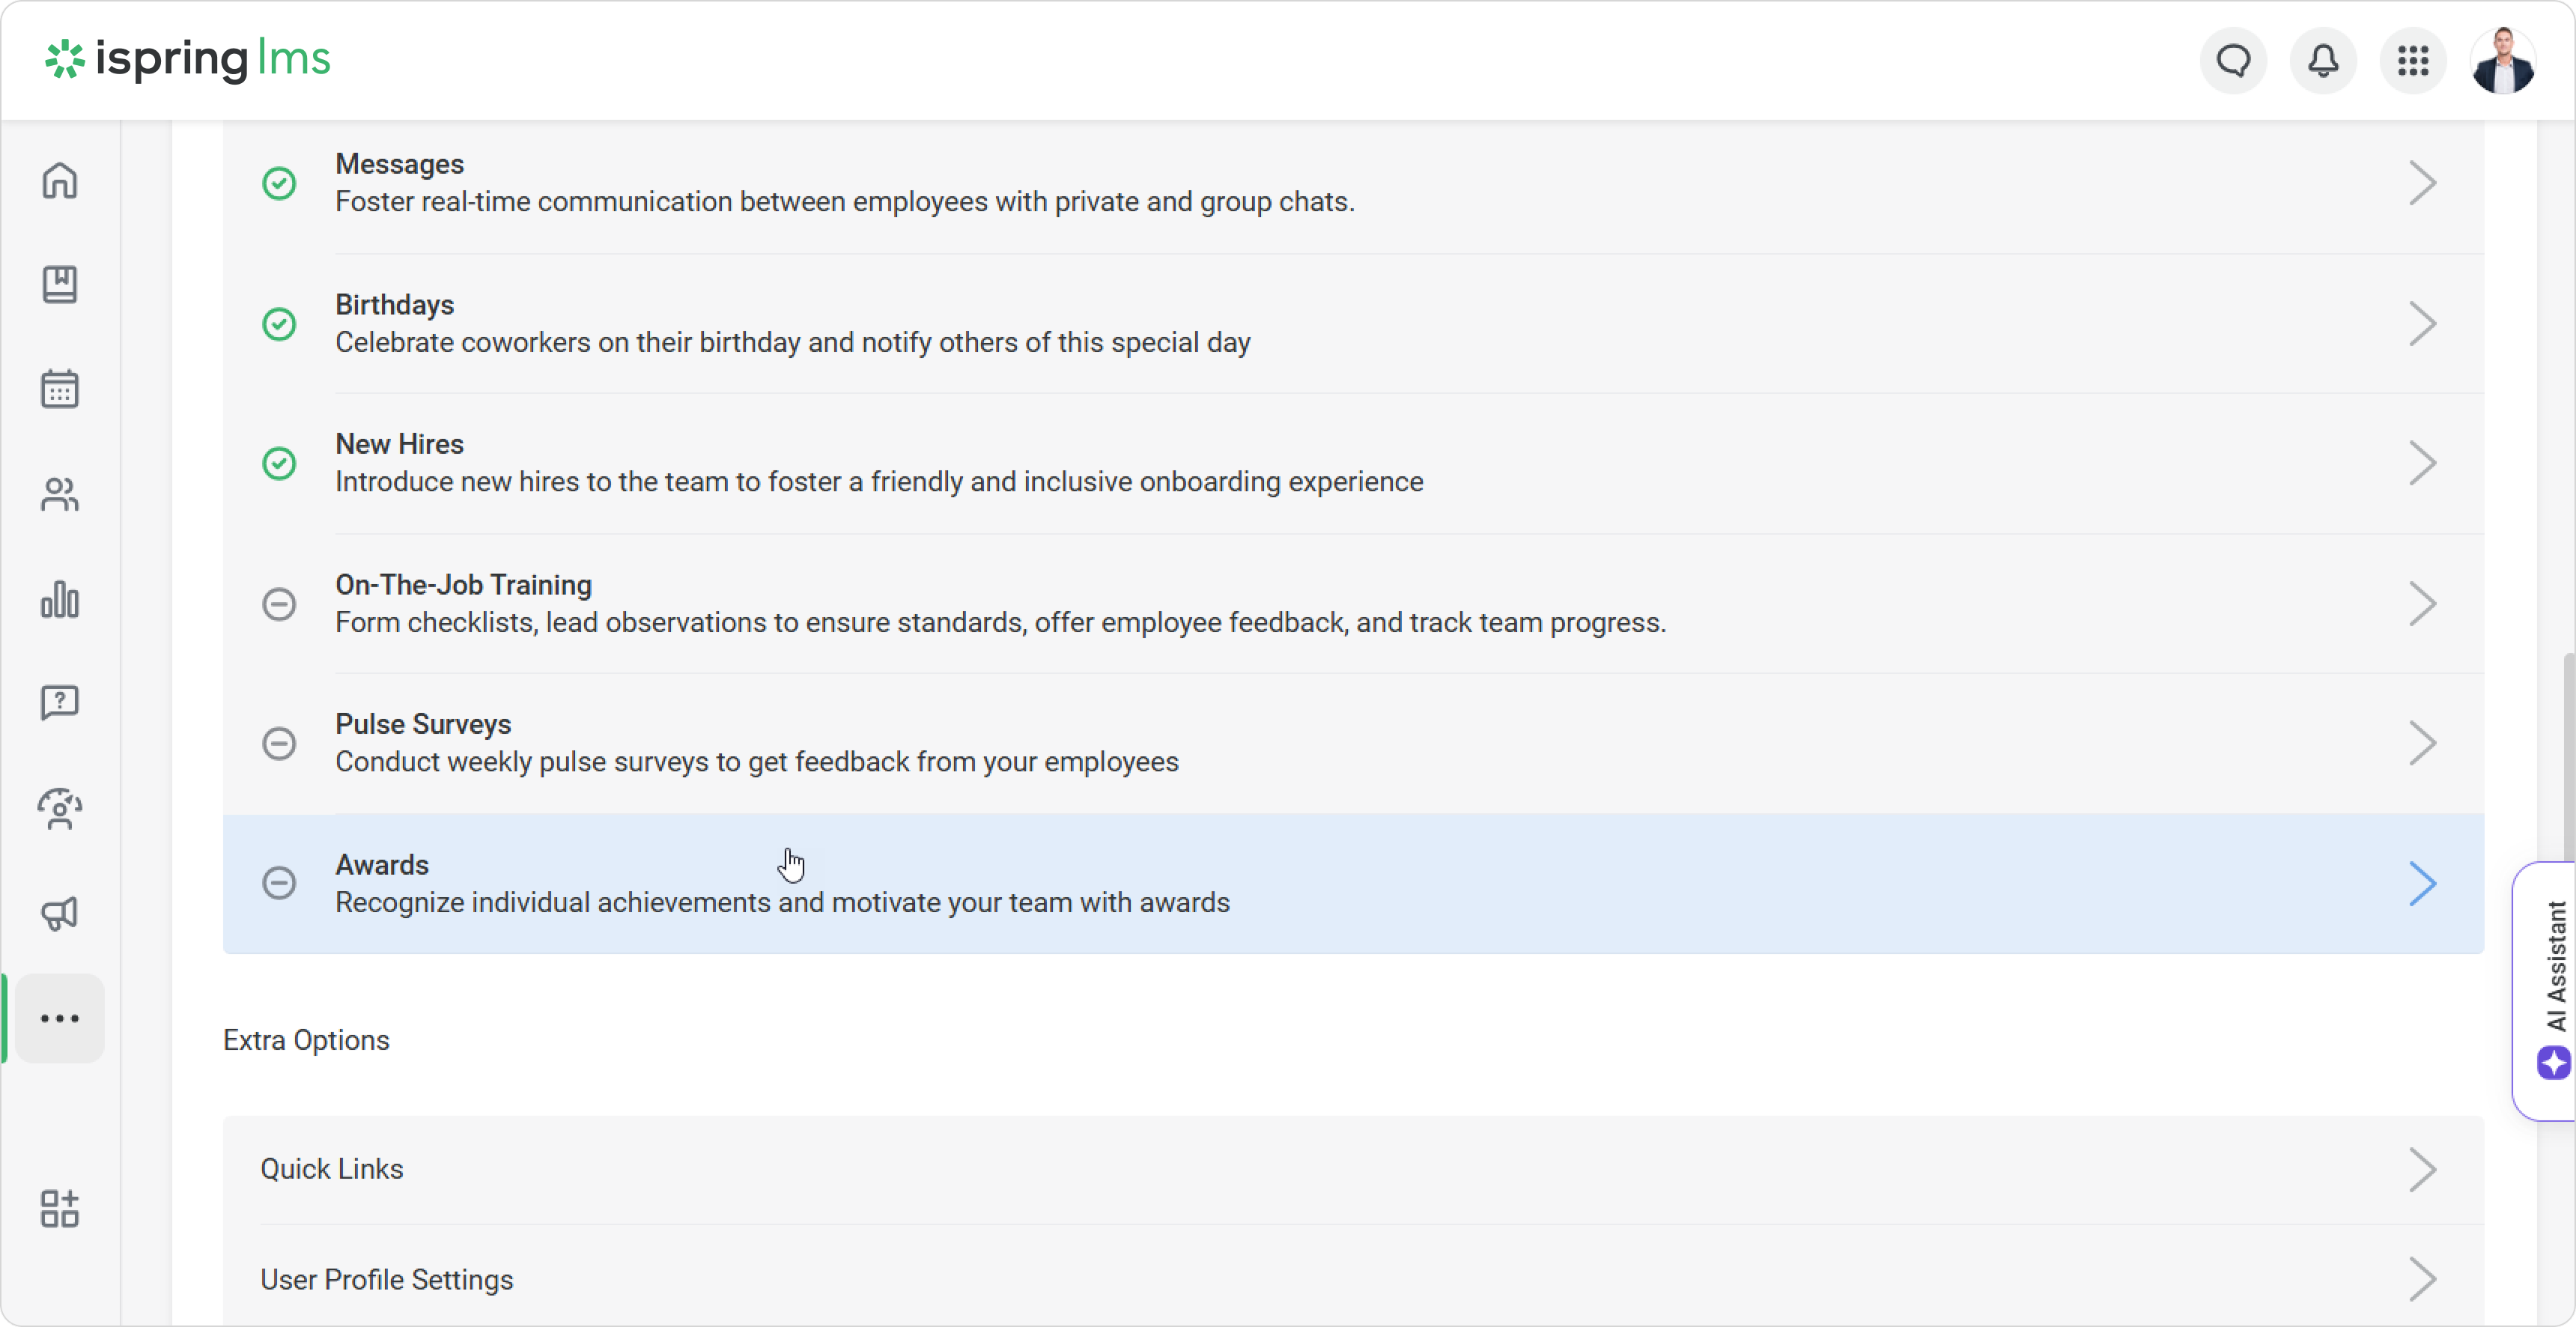Select the More (three dots) sidebar item
The width and height of the screenshot is (2576, 1327).
coord(60,1018)
